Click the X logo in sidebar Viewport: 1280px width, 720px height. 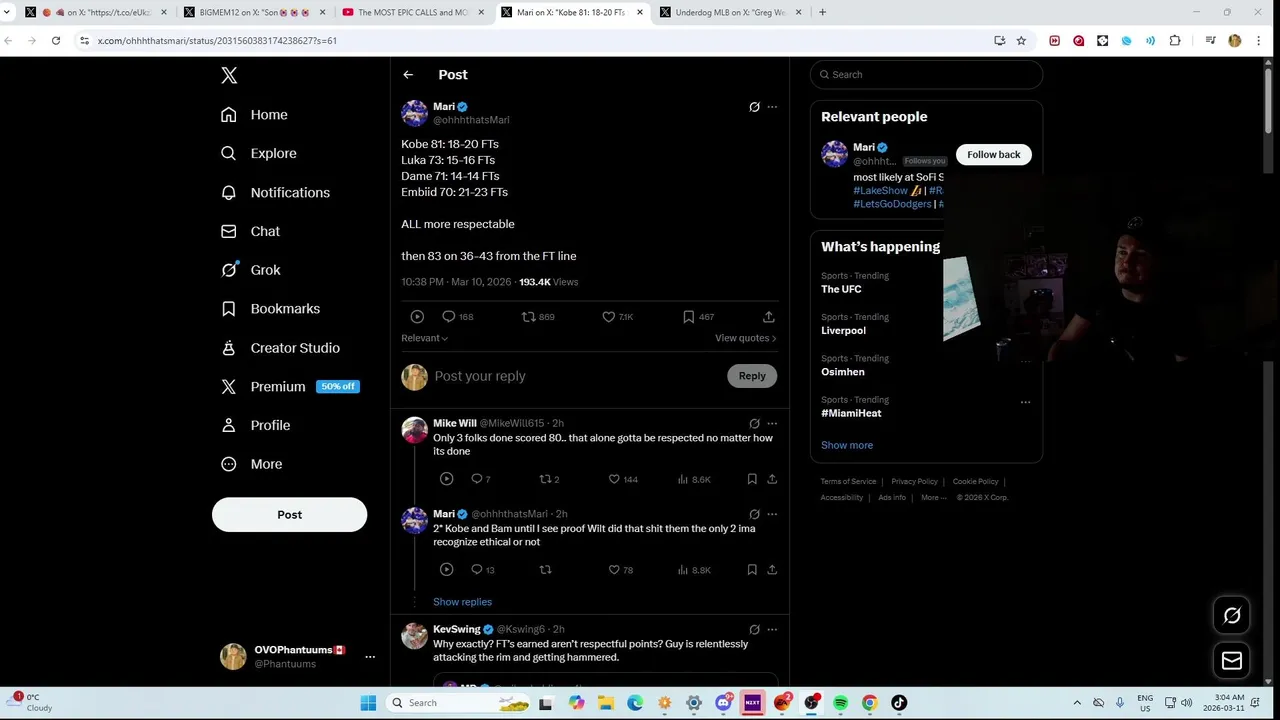(x=229, y=75)
